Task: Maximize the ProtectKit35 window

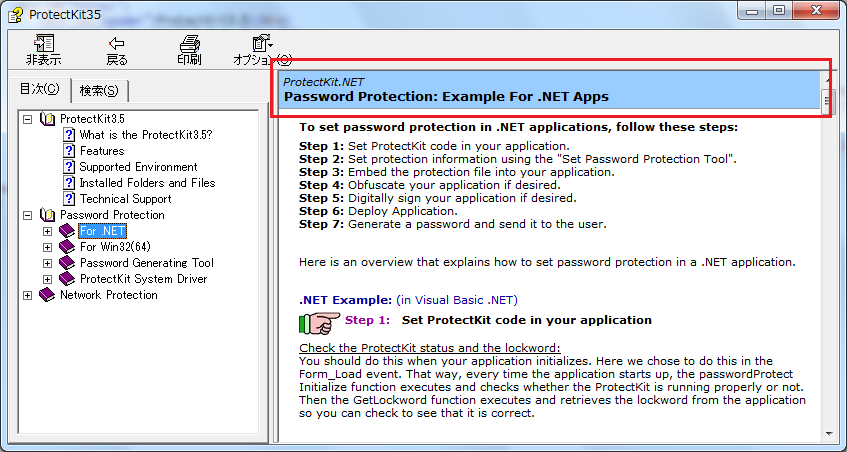Action: pyautogui.click(x=779, y=11)
